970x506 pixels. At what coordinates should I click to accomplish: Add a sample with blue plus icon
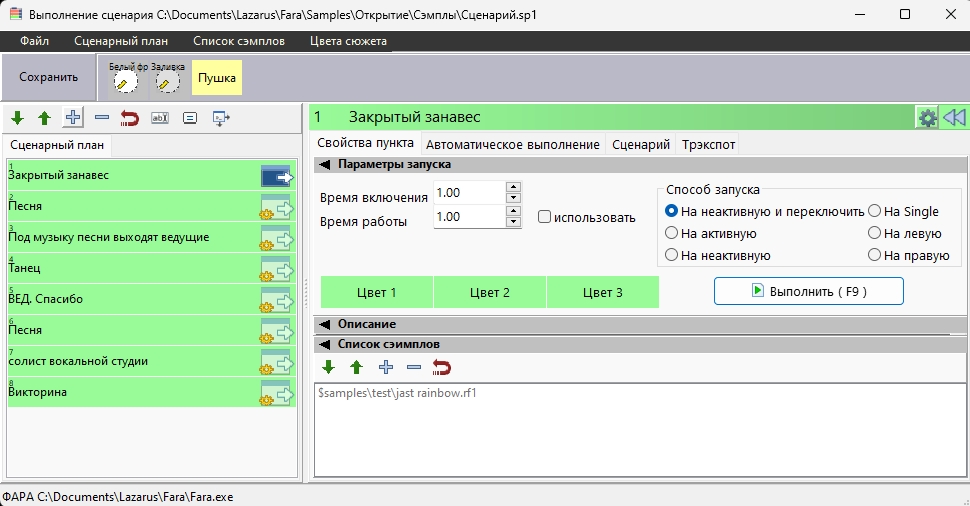tap(386, 367)
